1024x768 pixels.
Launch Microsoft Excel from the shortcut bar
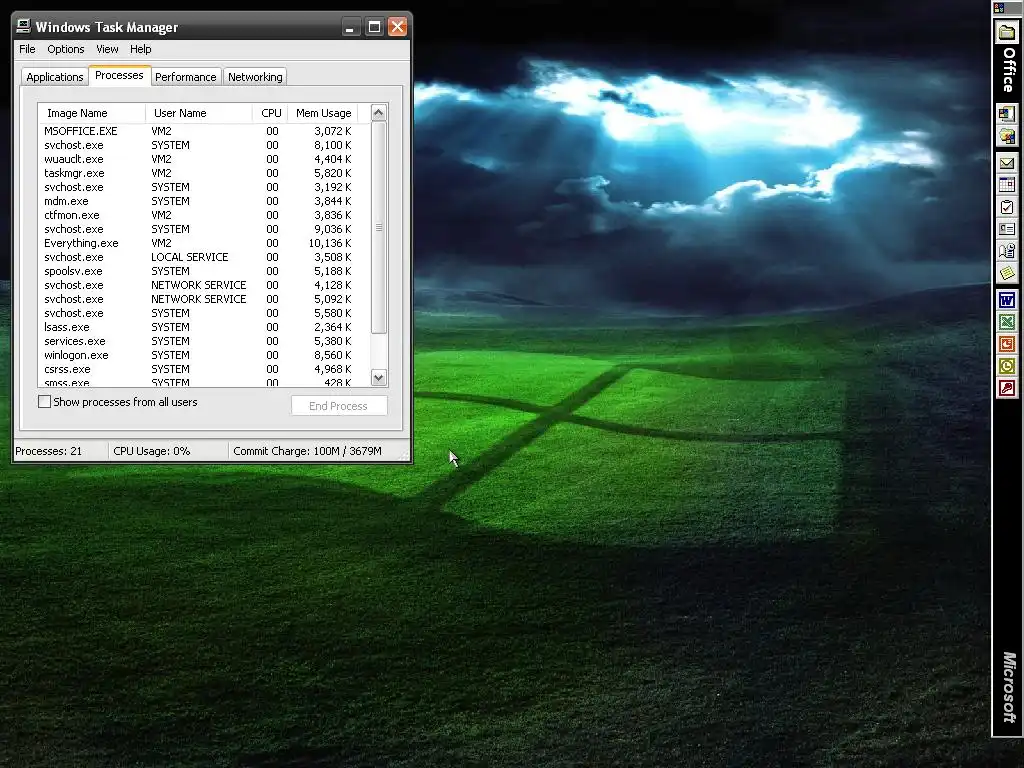coord(1006,322)
